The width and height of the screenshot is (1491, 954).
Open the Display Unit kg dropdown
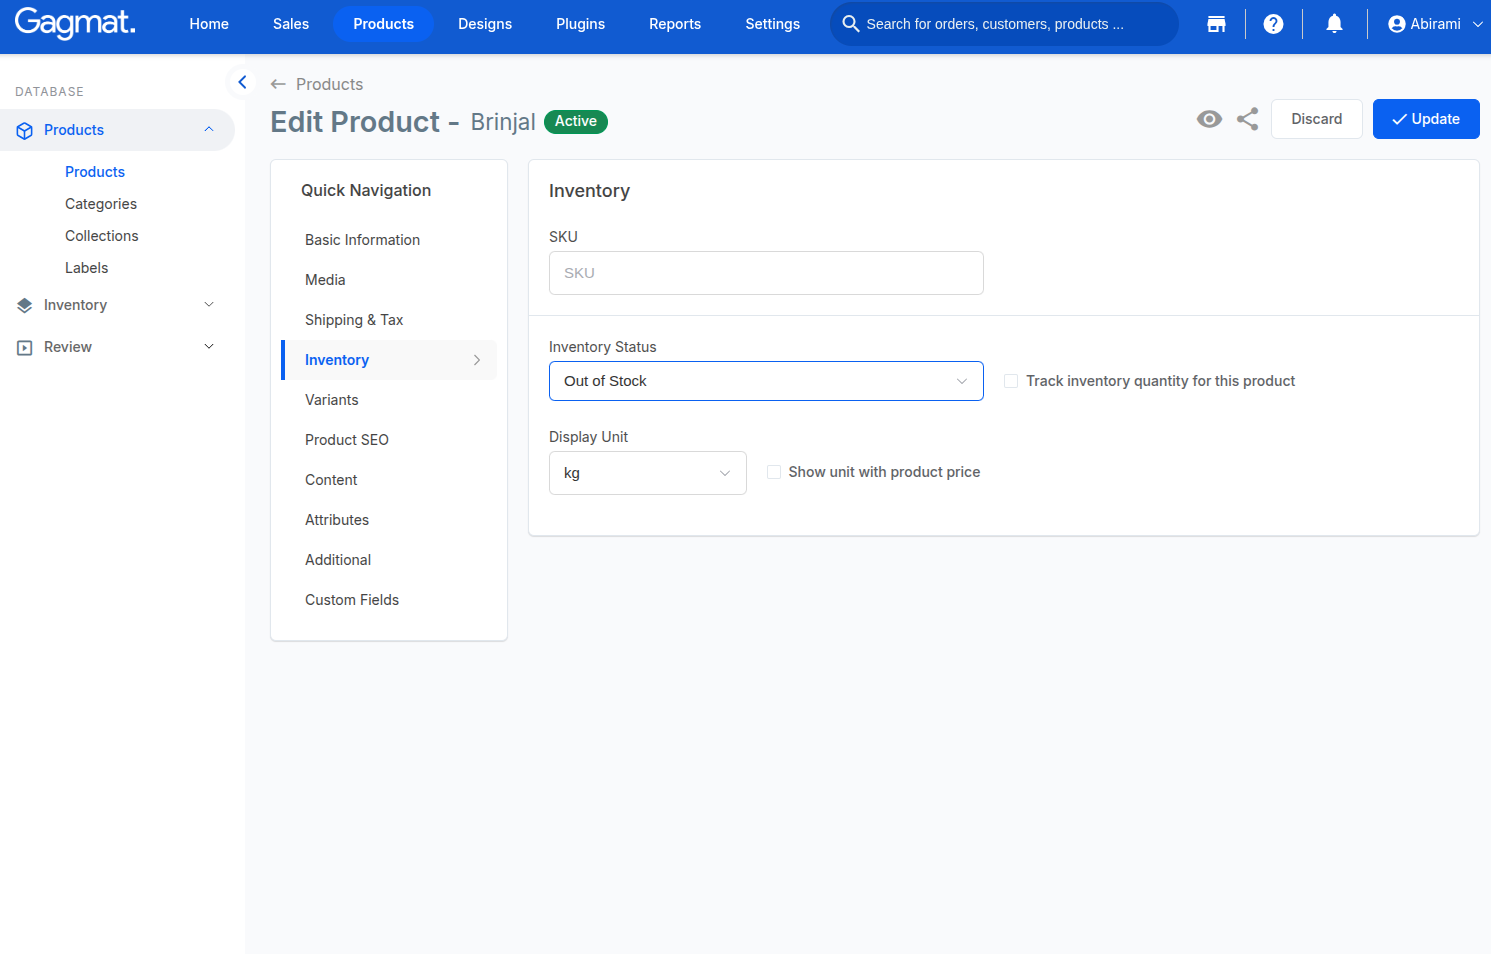point(648,473)
